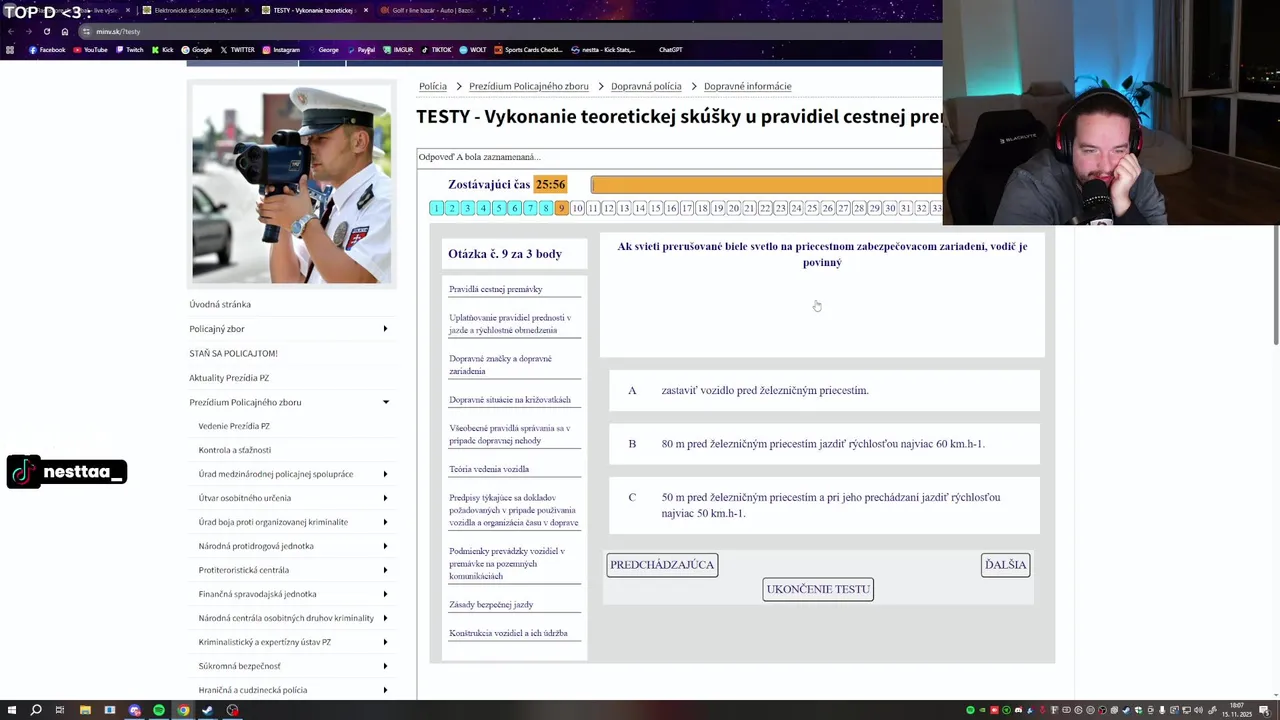Open WOLT bookmark
Screen dimensions: 1280x720
(472, 50)
